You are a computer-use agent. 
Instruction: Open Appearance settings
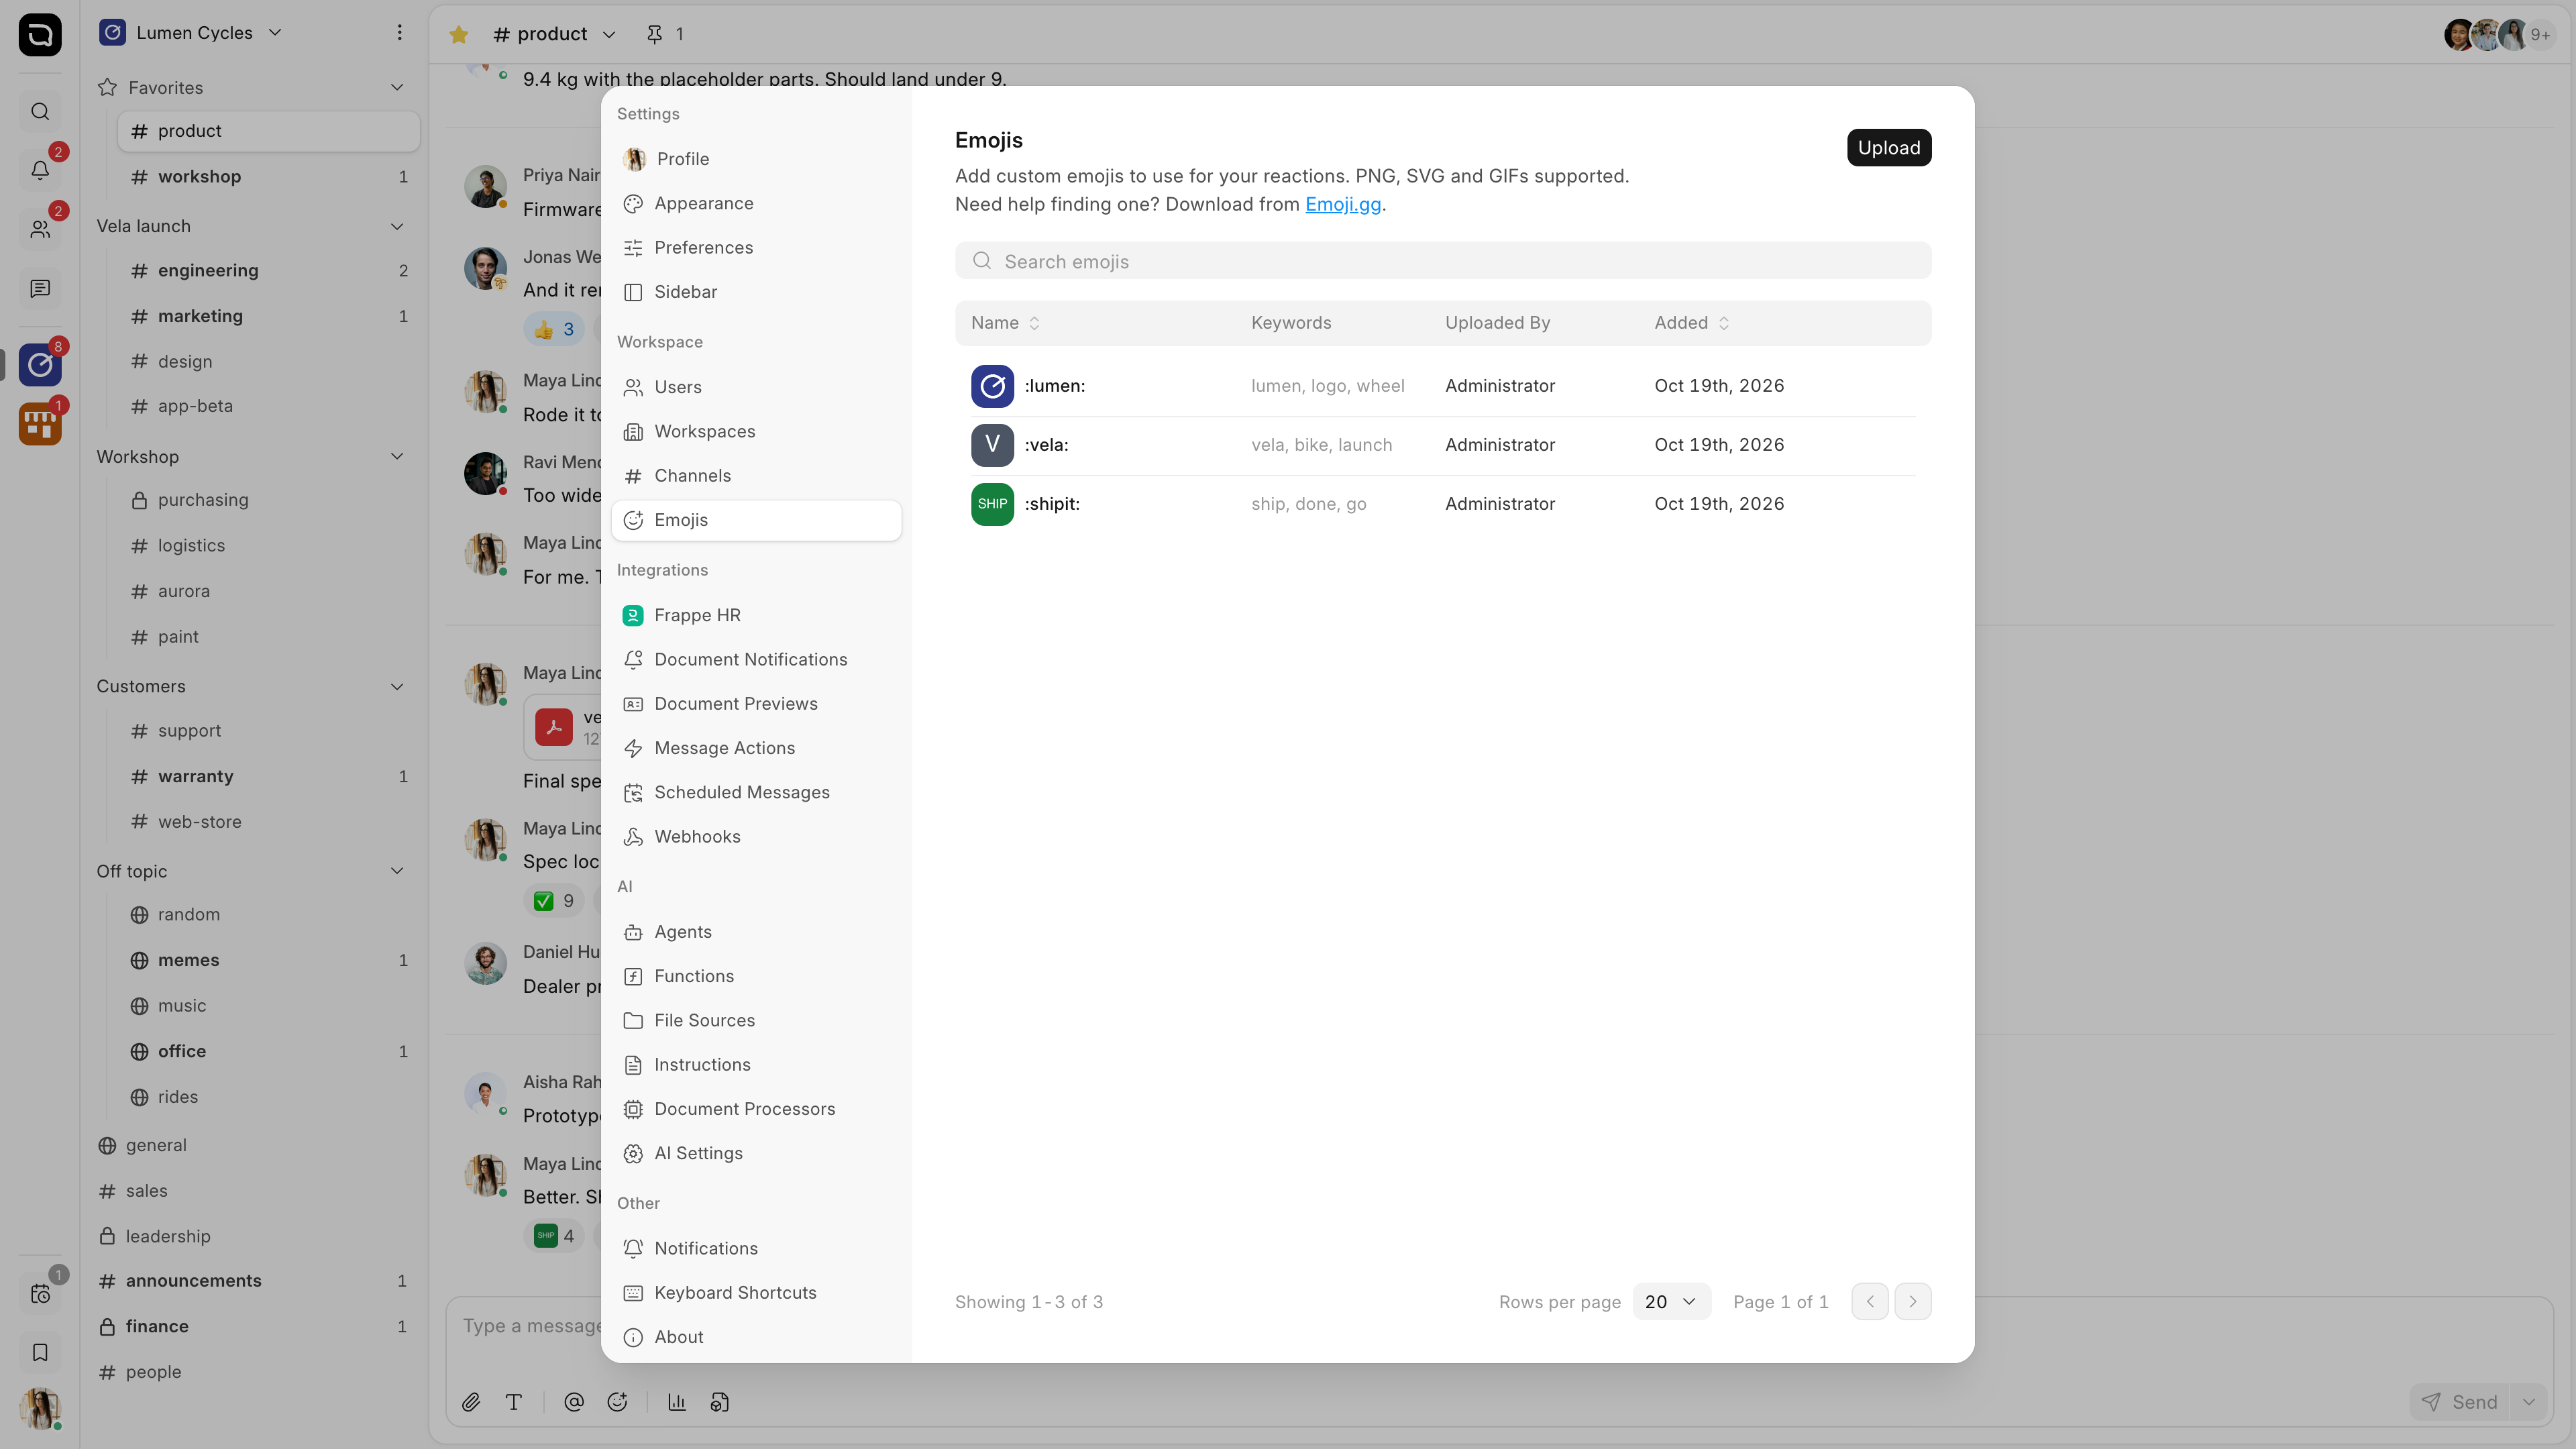coord(756,203)
